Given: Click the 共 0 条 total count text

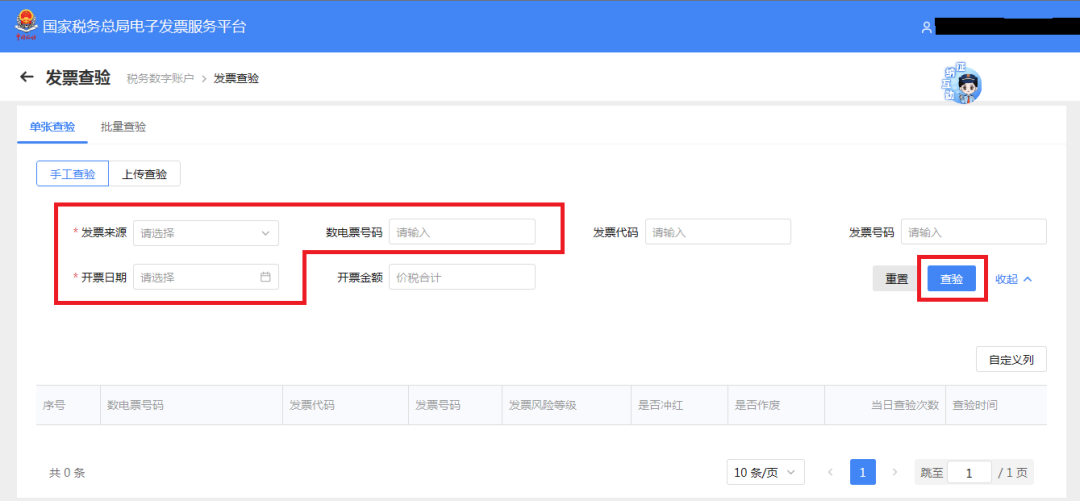Looking at the screenshot, I should [67, 473].
